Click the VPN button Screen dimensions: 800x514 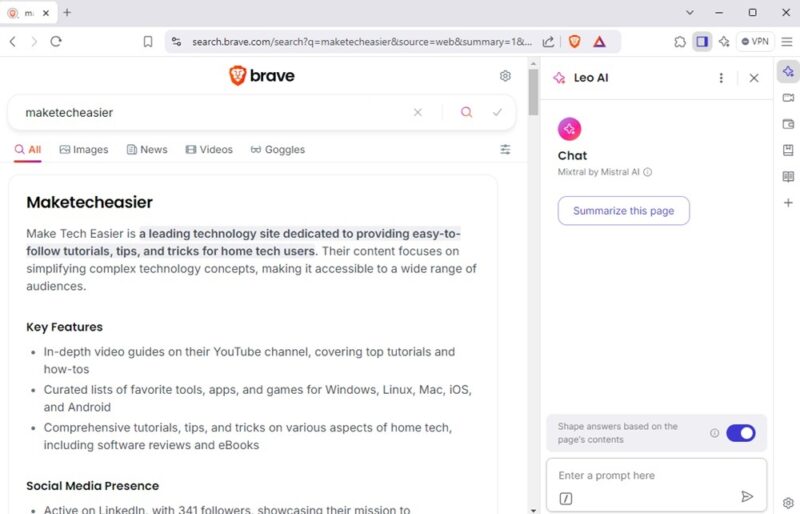(755, 41)
